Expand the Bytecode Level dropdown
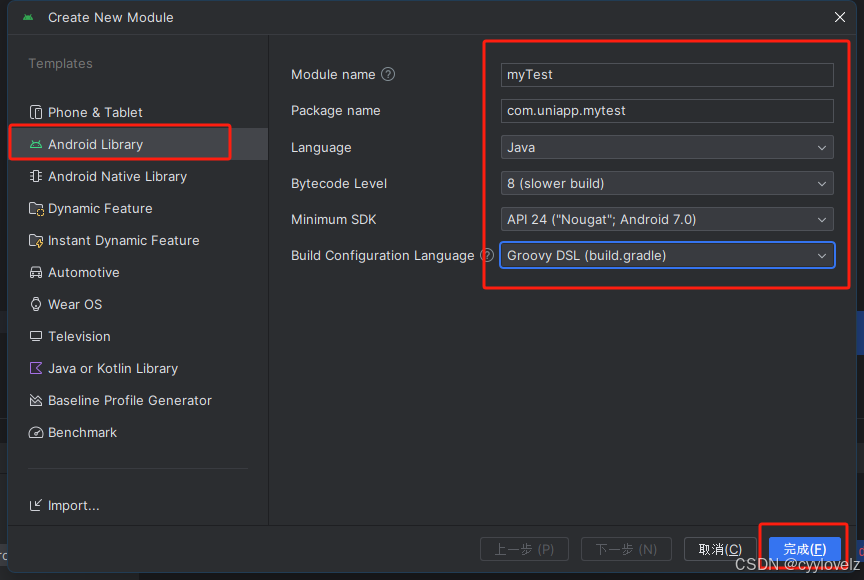 coord(667,183)
